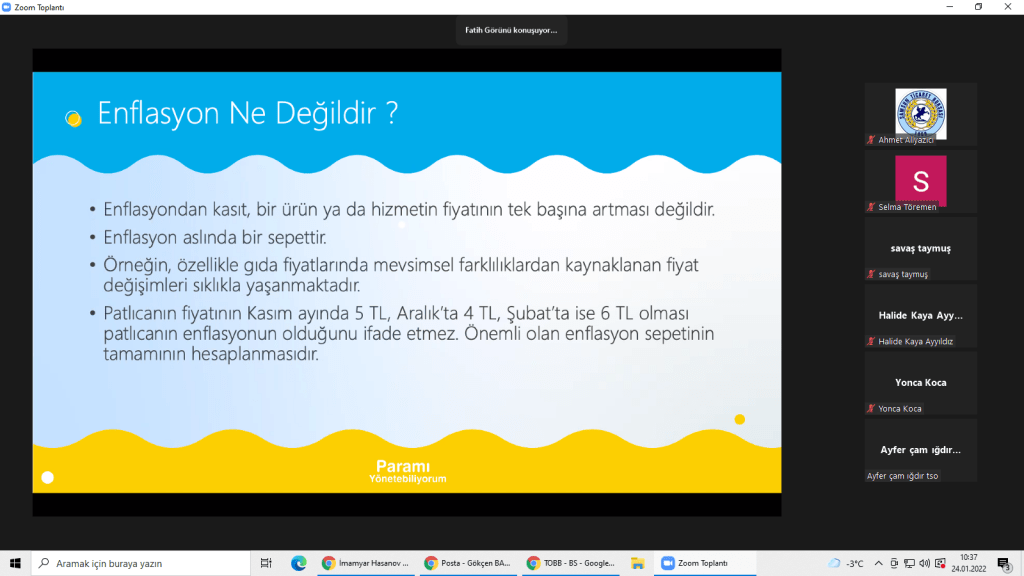Click the camera-in-use tray icon
Viewport: 1024px width, 576px height.
click(x=894, y=563)
